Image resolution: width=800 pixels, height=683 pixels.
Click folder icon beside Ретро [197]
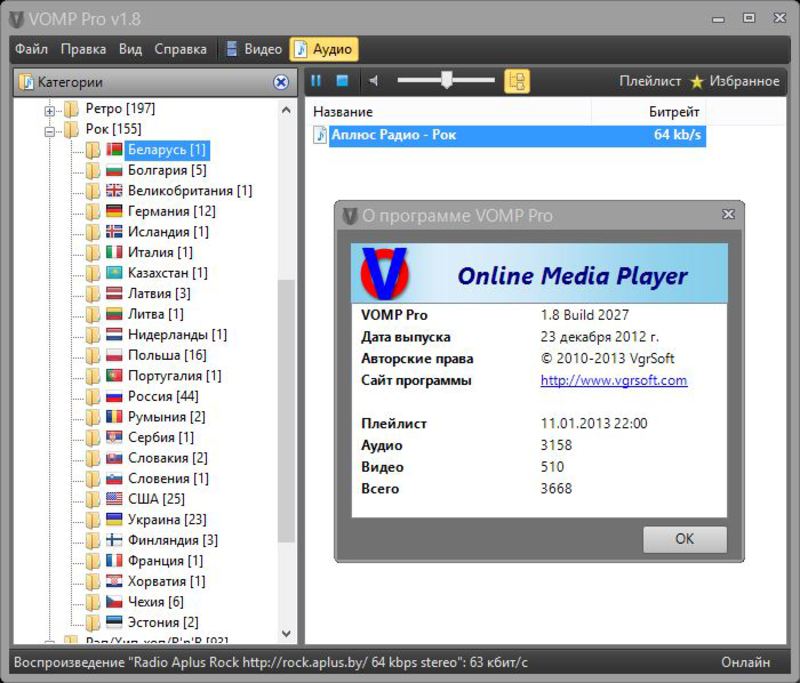click(71, 109)
